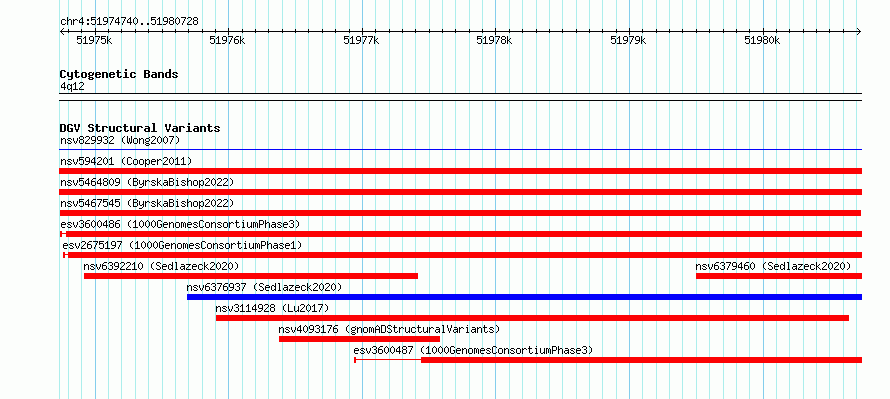Click the red nsv5464809 variant bar
The image size is (890, 399).
tap(461, 192)
